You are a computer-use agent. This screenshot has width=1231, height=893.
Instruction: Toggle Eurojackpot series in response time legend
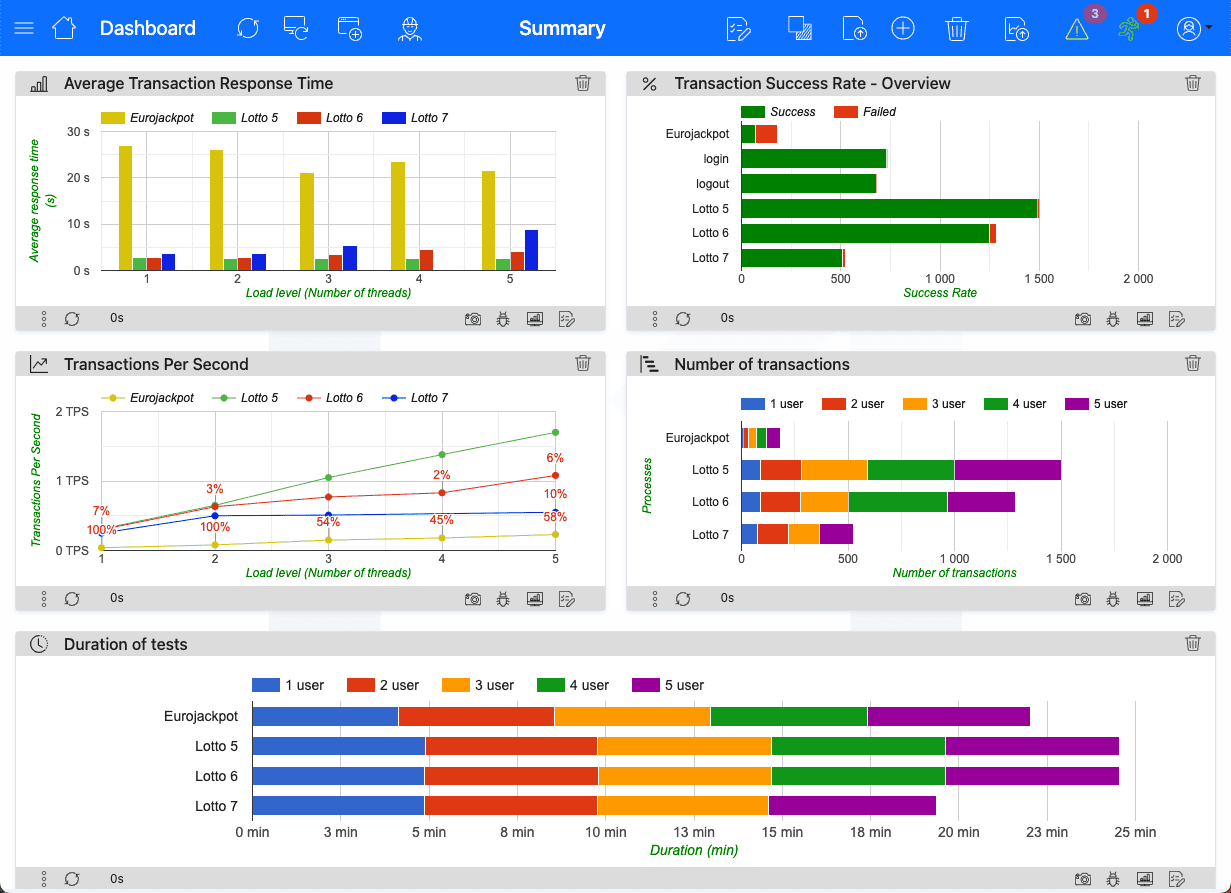pos(147,118)
